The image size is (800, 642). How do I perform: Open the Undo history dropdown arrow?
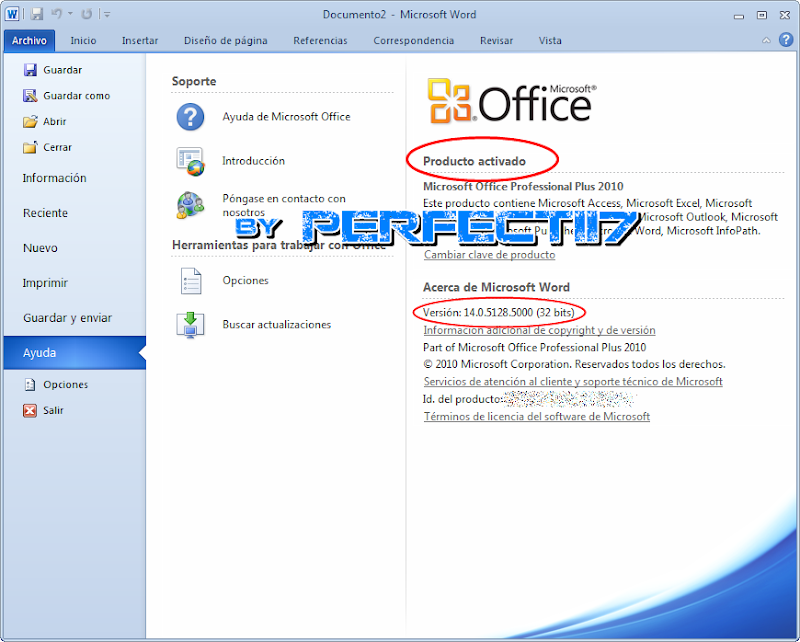point(70,14)
